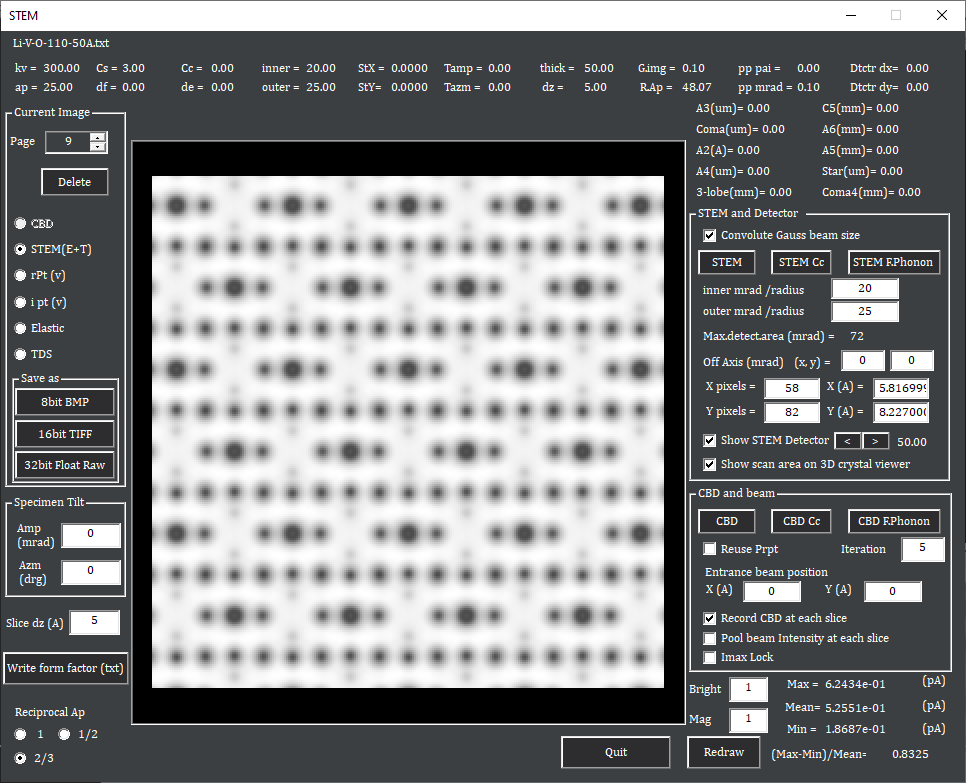966x783 pixels.
Task: Click the Slice dz (A) field
Action: (x=94, y=622)
